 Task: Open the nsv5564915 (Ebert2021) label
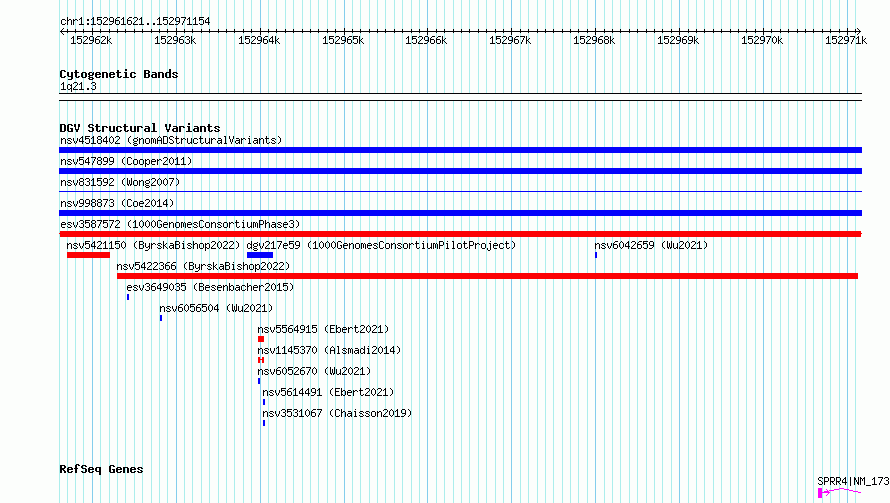tap(323, 329)
